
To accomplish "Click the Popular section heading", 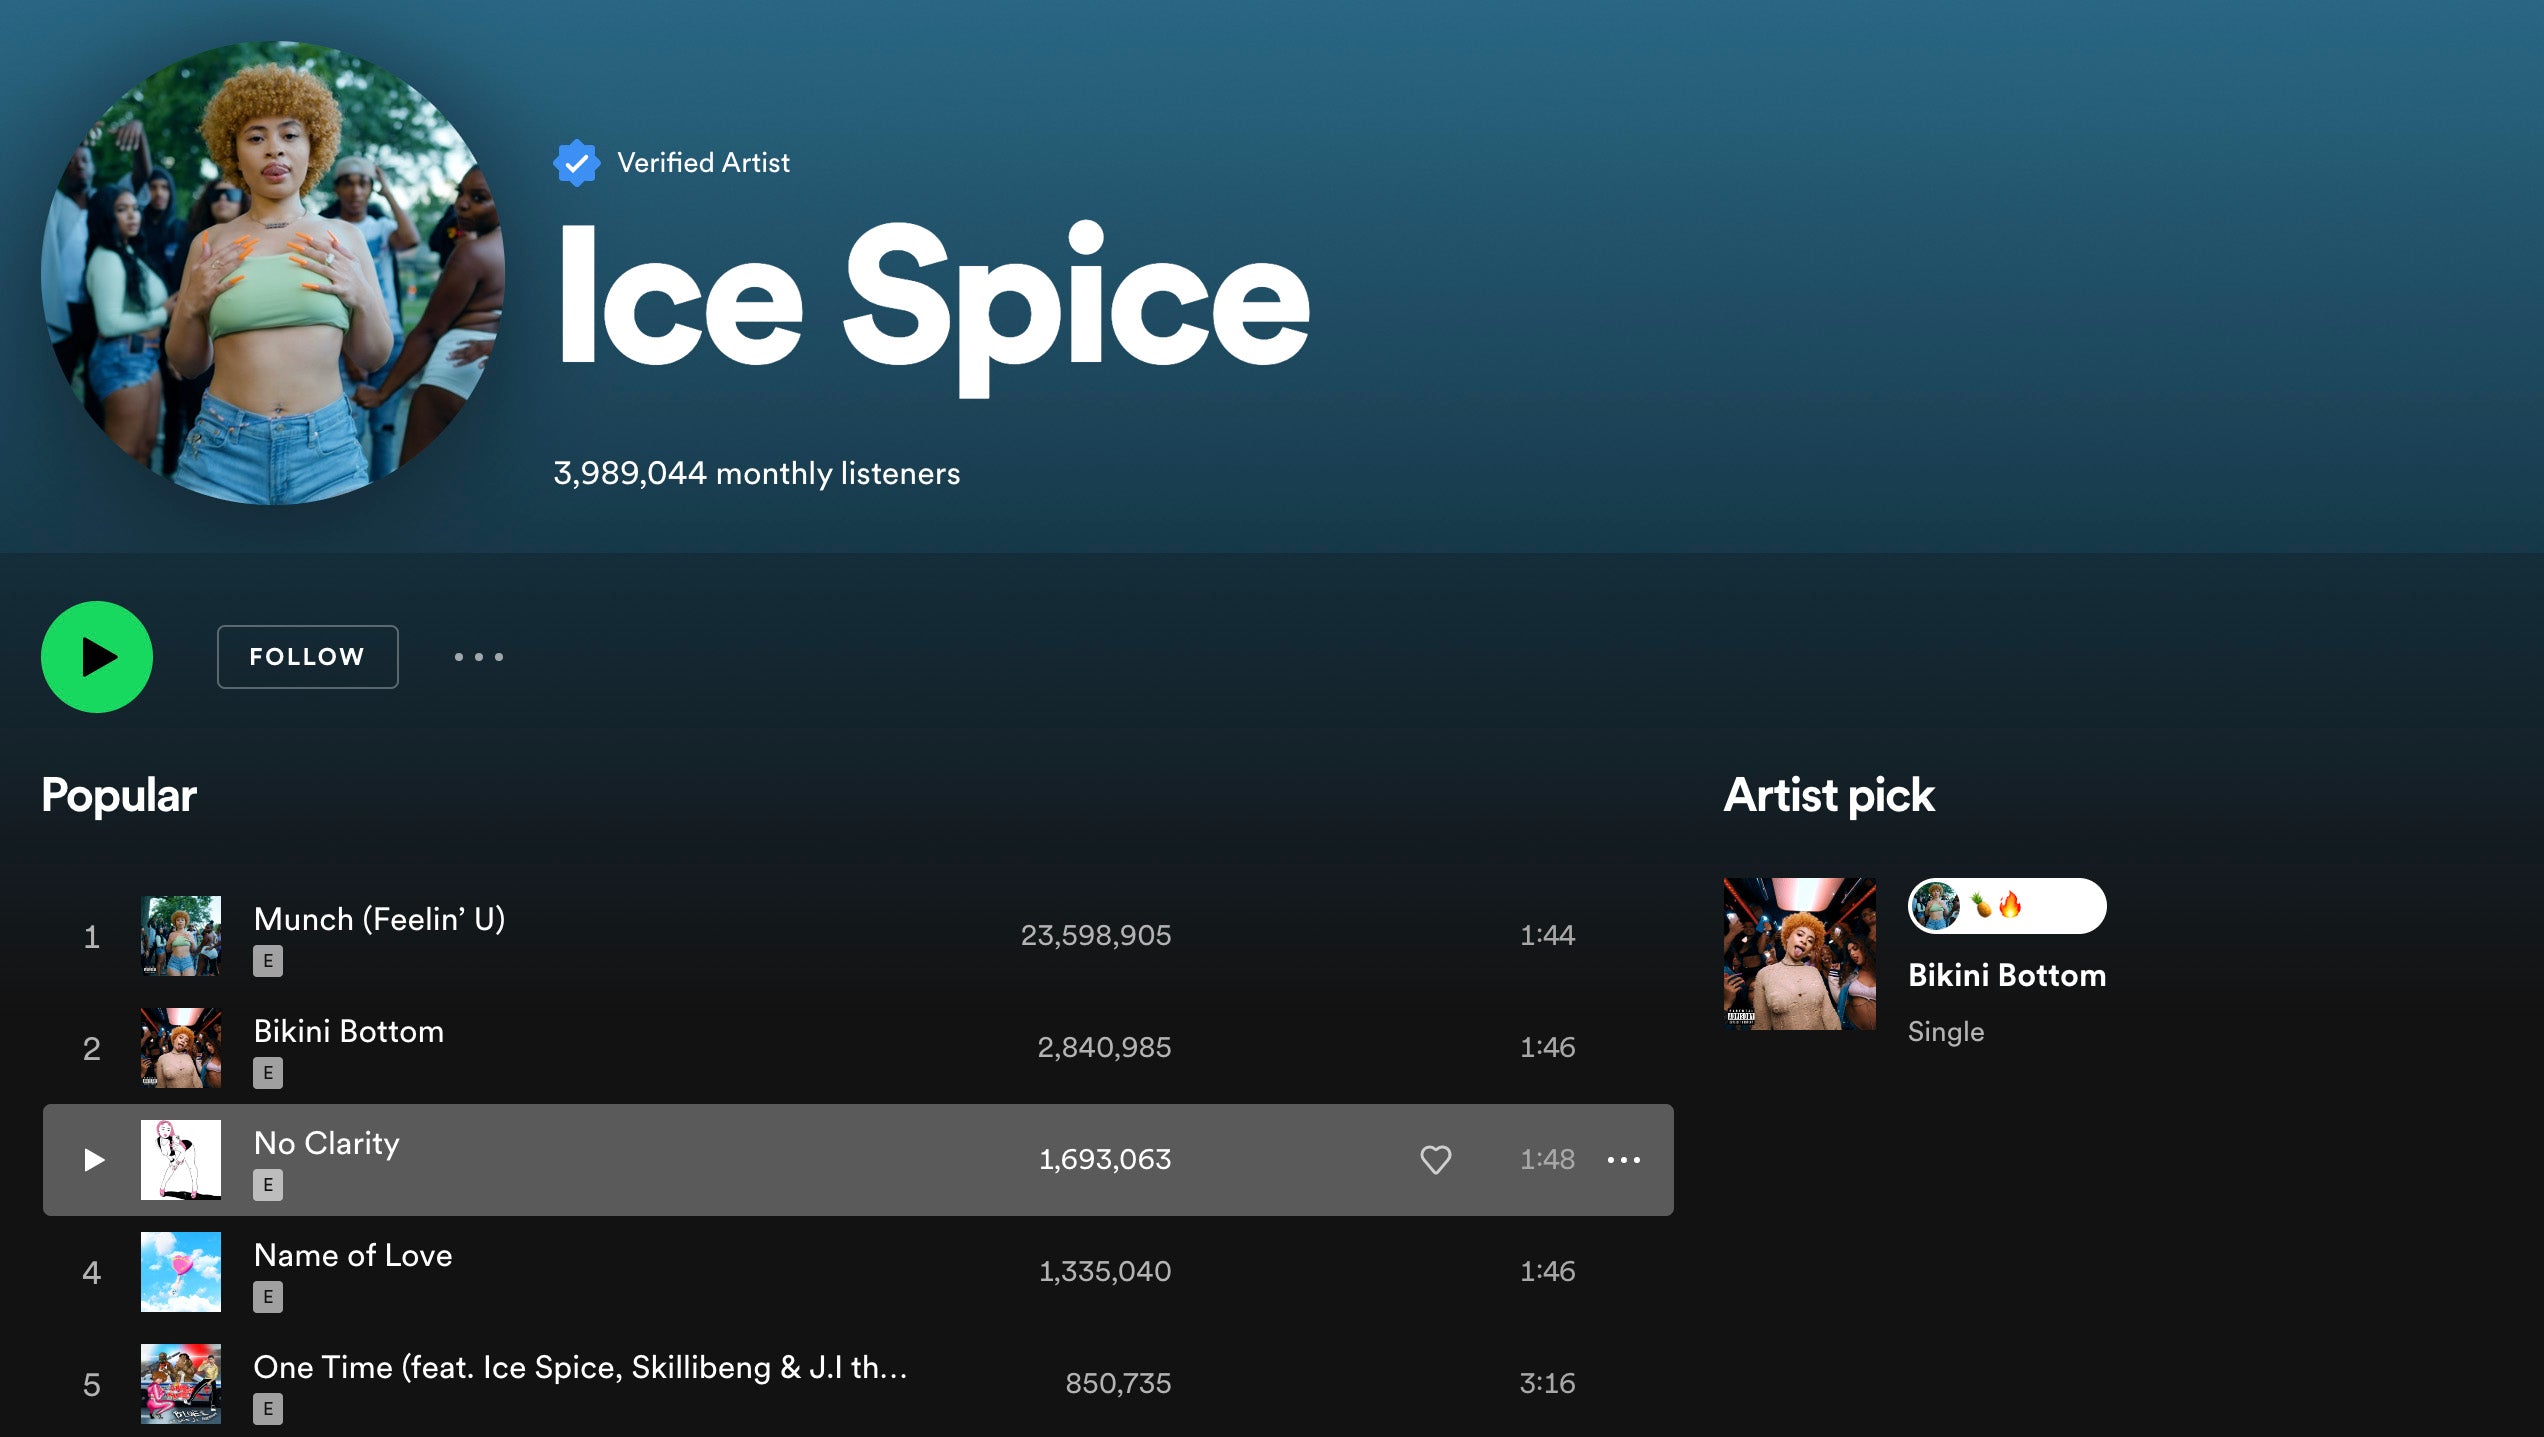I will click(119, 796).
